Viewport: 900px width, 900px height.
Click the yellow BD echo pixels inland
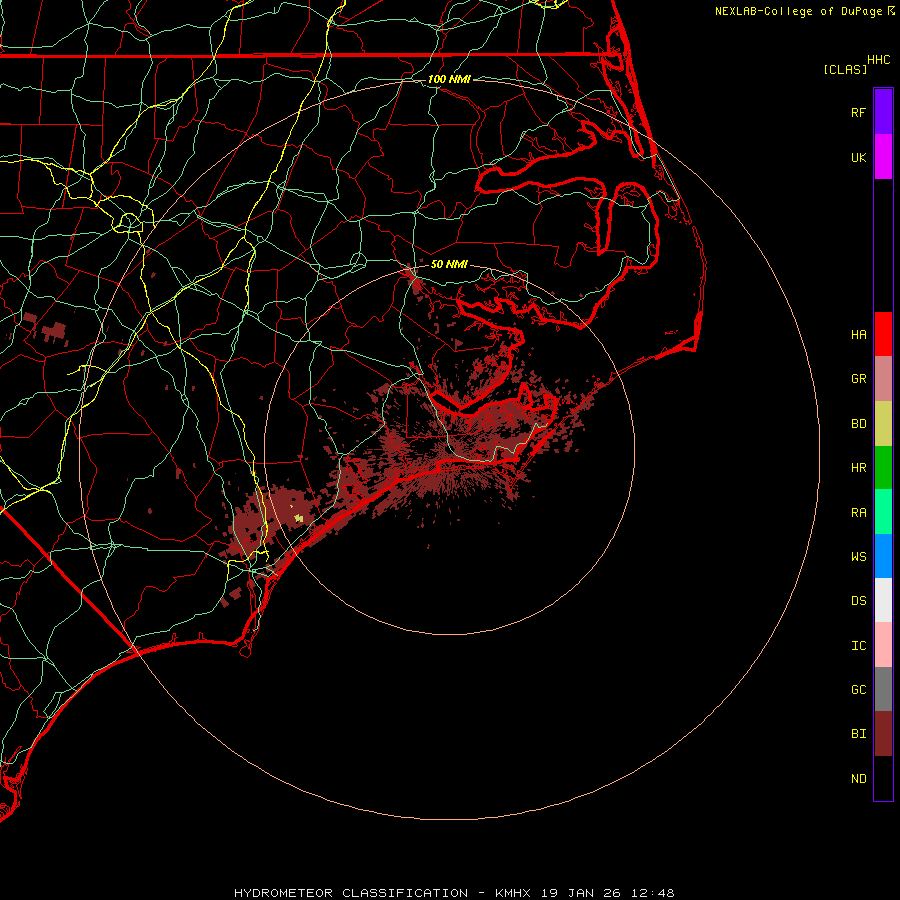click(x=298, y=518)
